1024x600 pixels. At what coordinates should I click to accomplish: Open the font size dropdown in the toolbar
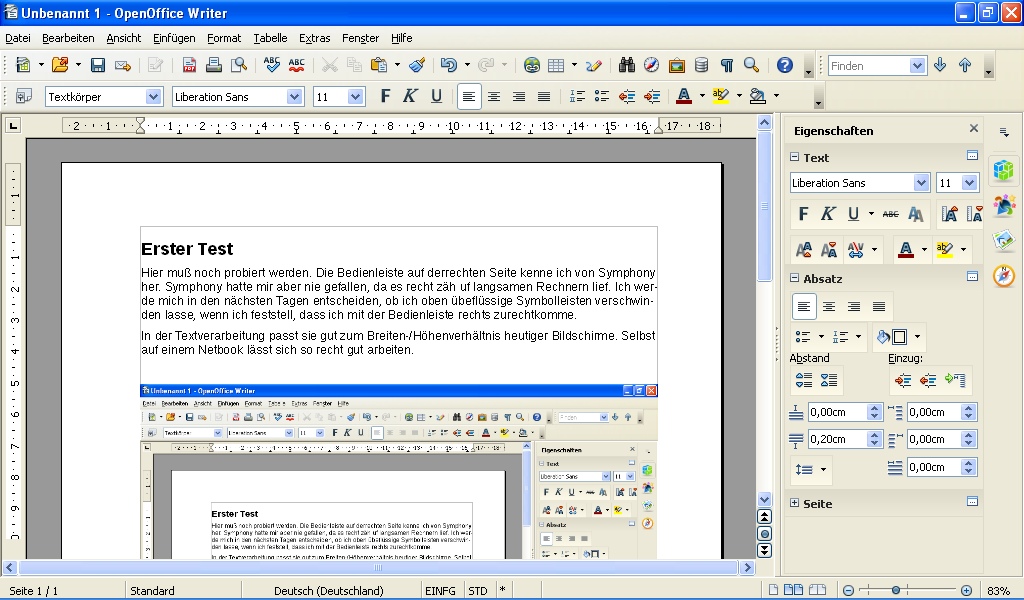[355, 97]
